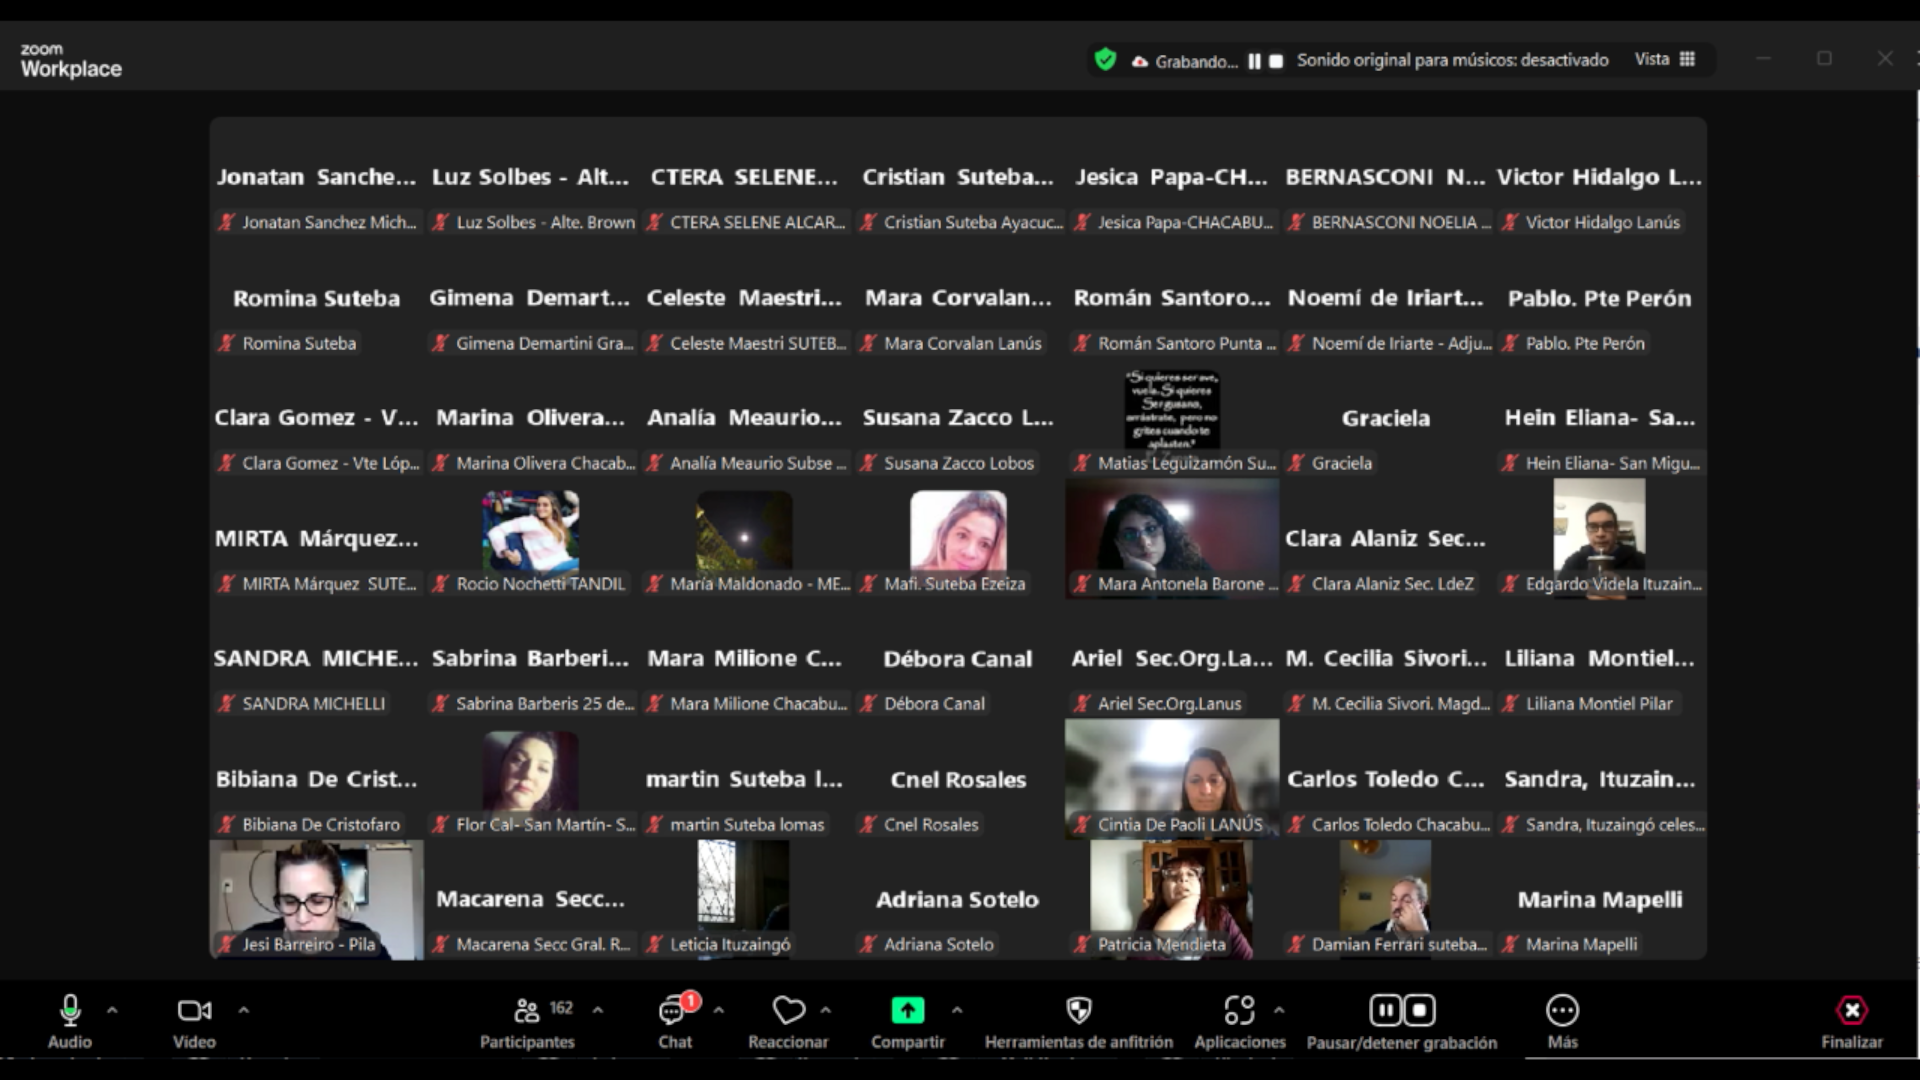Stop recording in bottom toolbar

pos(1420,1011)
